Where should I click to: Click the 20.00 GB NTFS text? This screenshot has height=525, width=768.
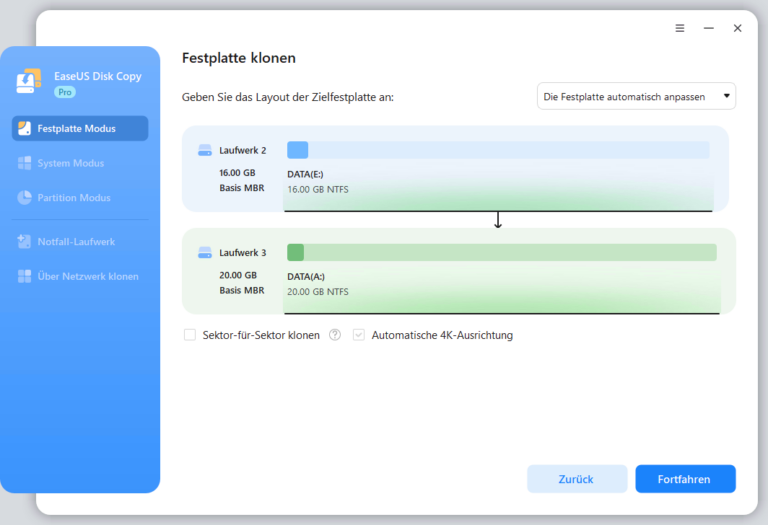click(318, 292)
